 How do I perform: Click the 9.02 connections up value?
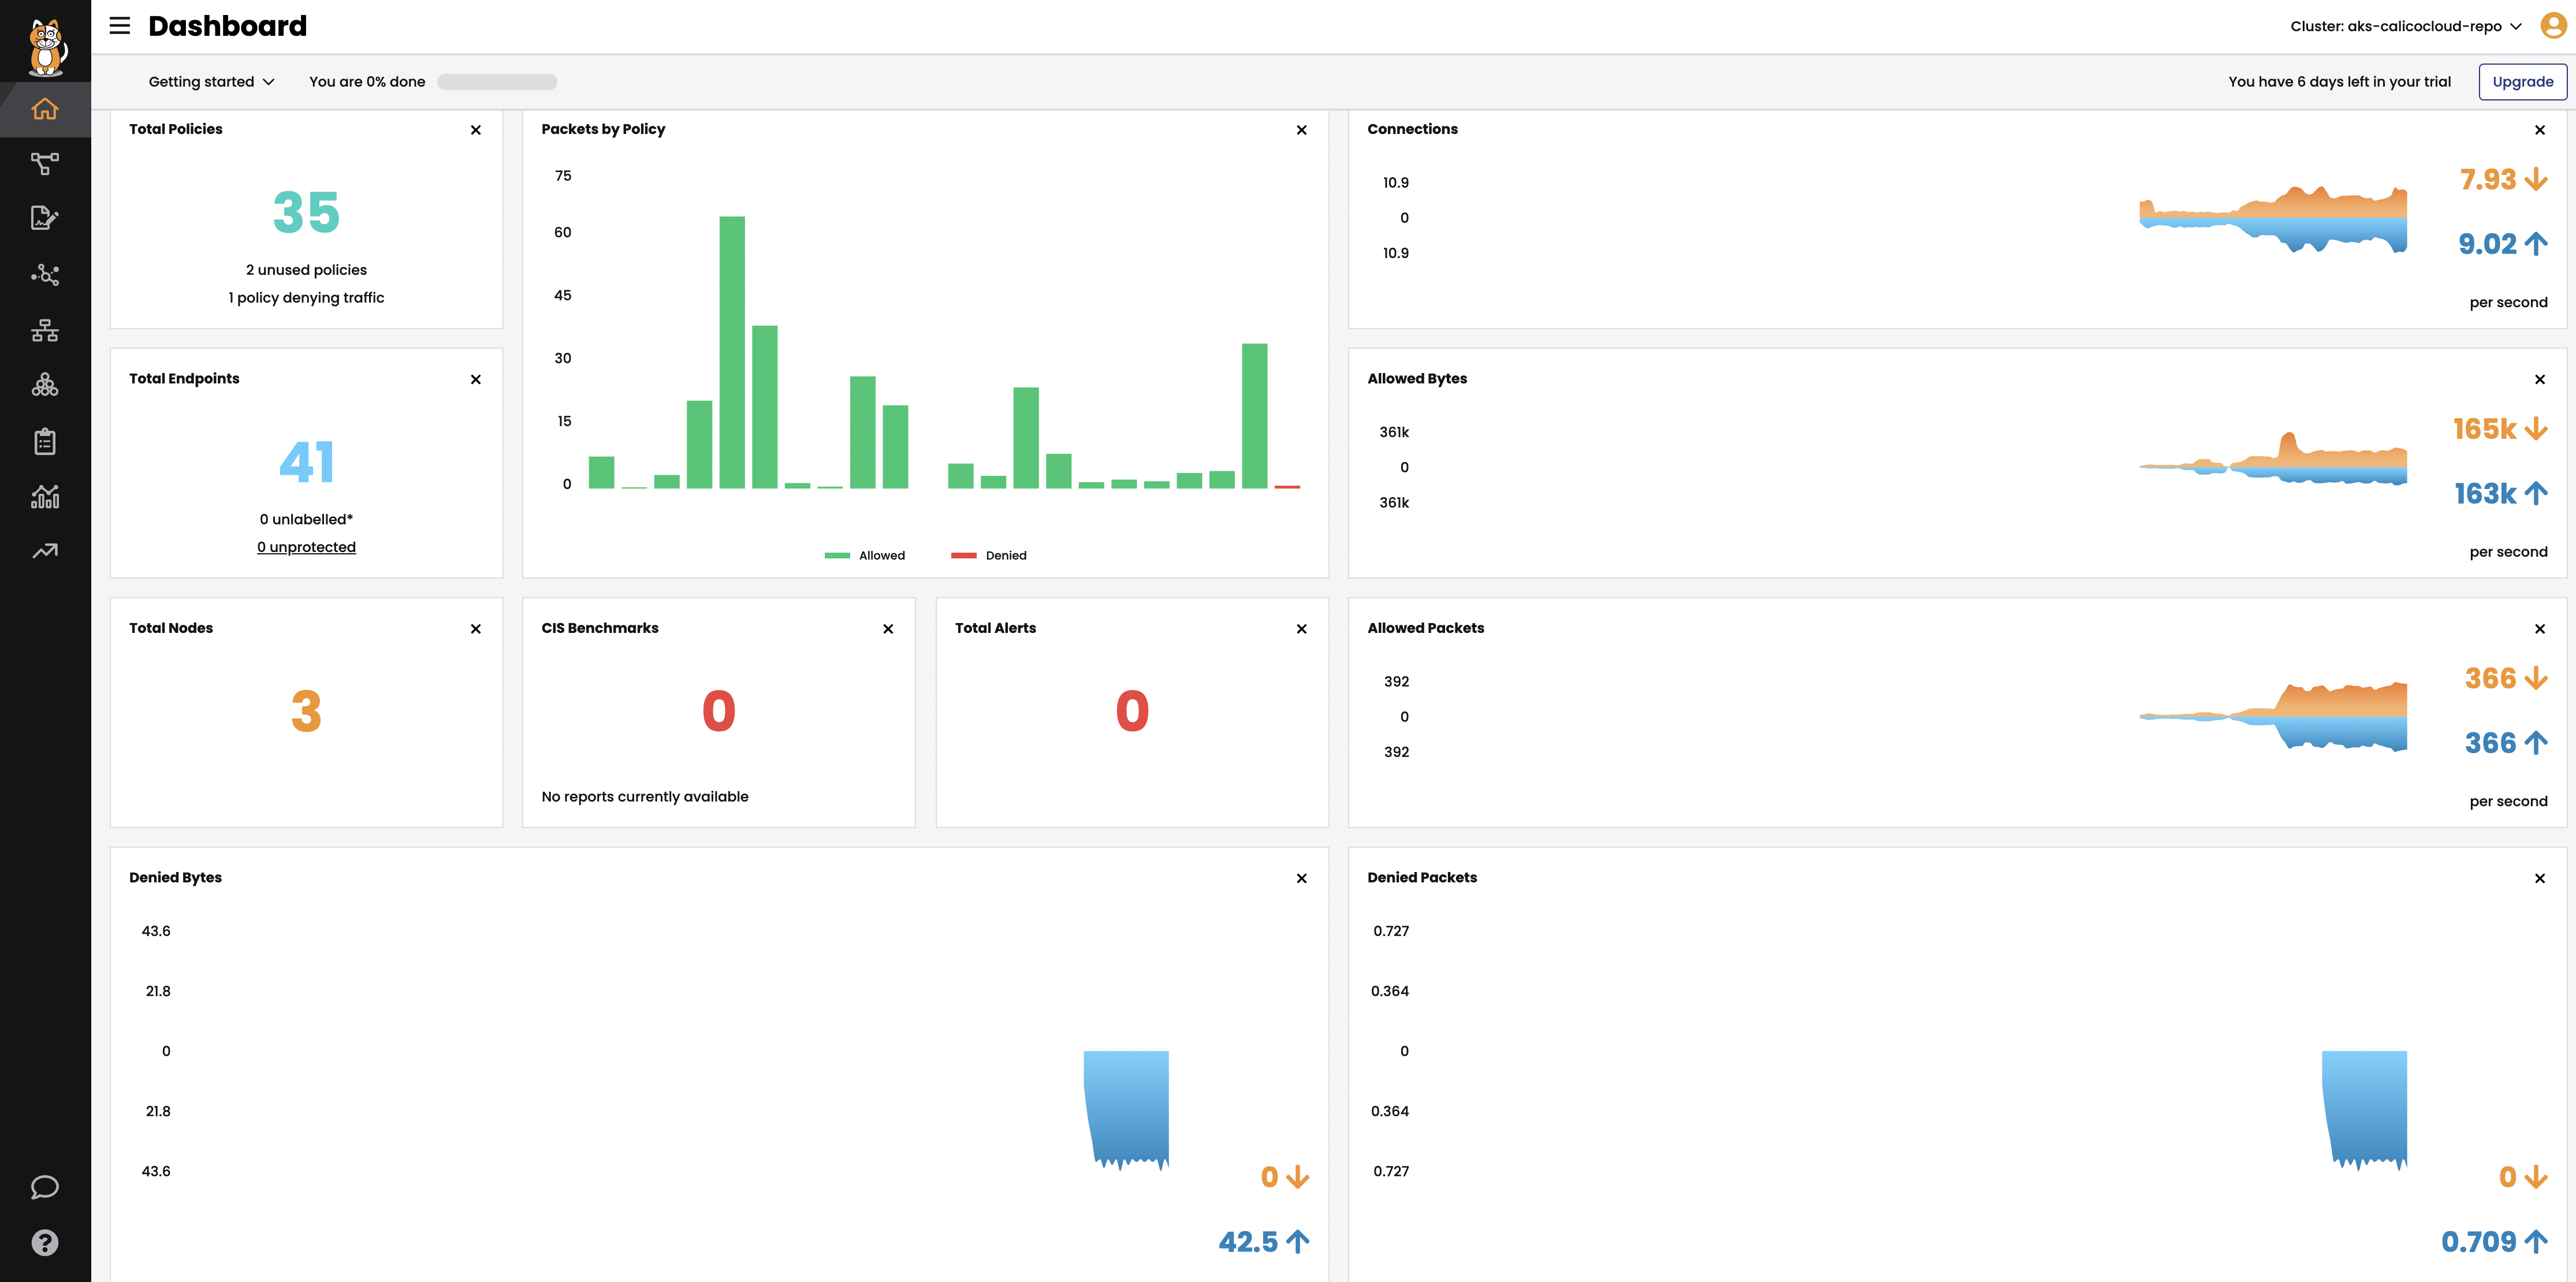pyautogui.click(x=2487, y=244)
